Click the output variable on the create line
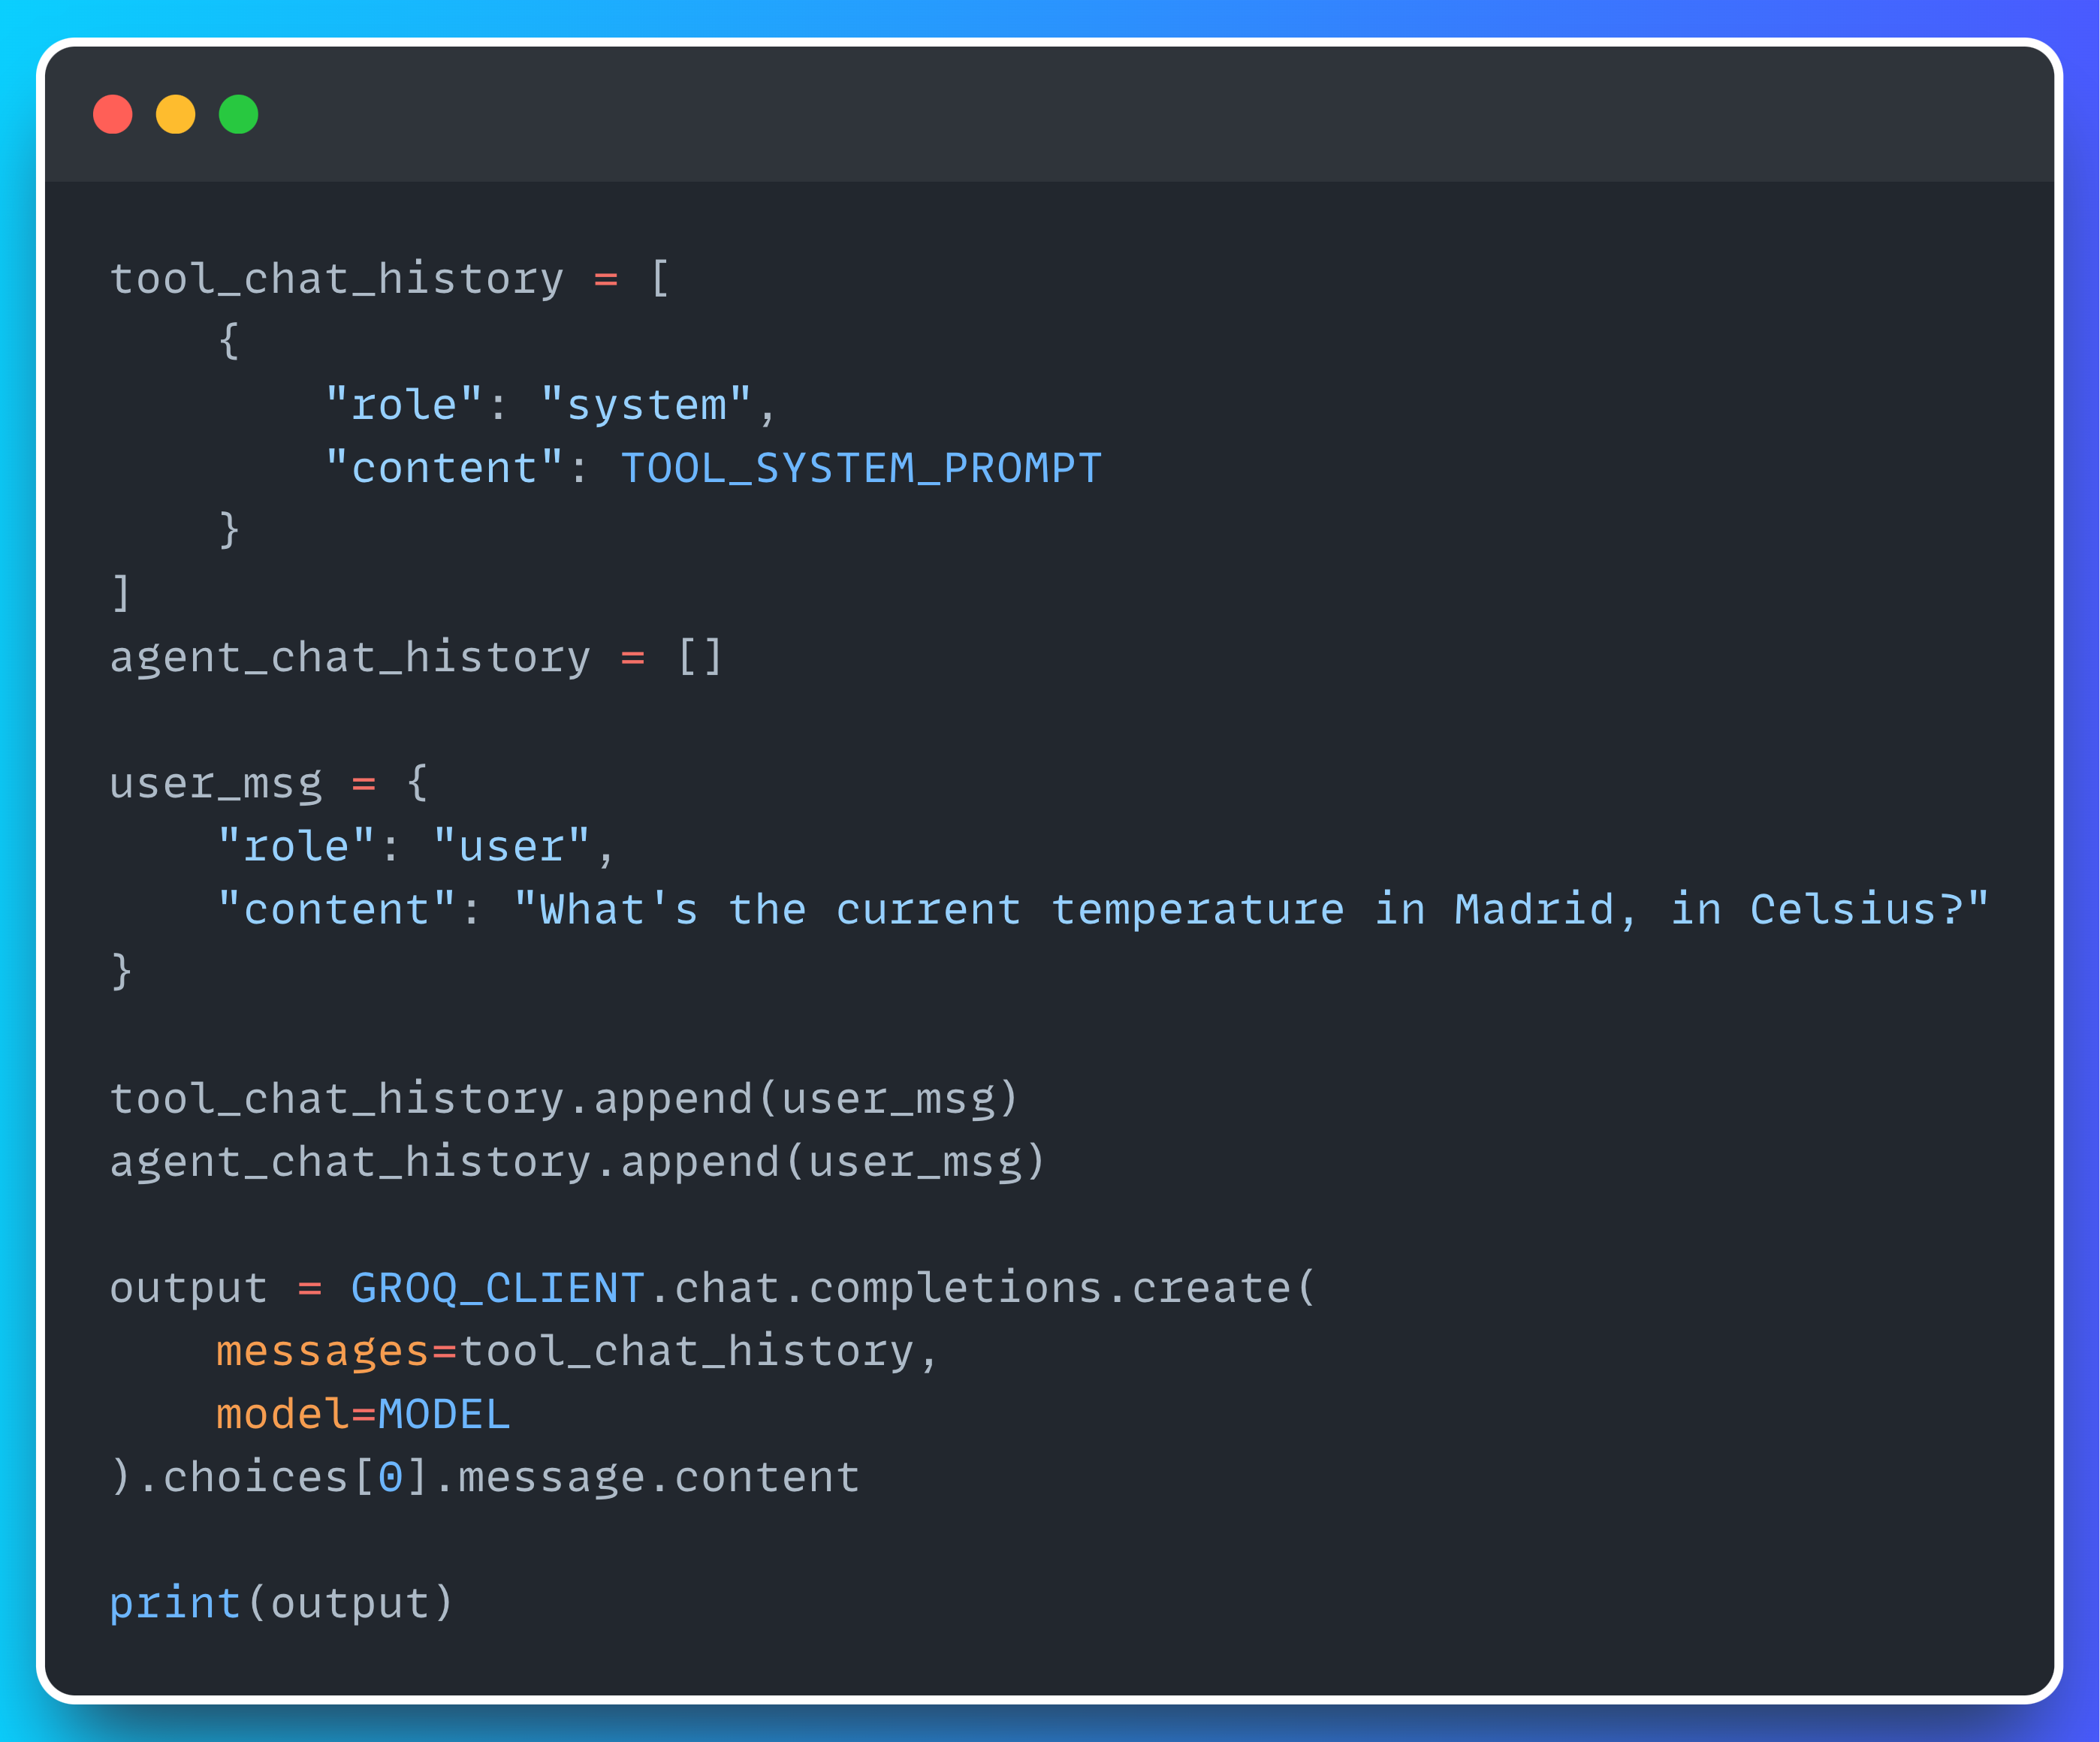 tap(189, 1288)
